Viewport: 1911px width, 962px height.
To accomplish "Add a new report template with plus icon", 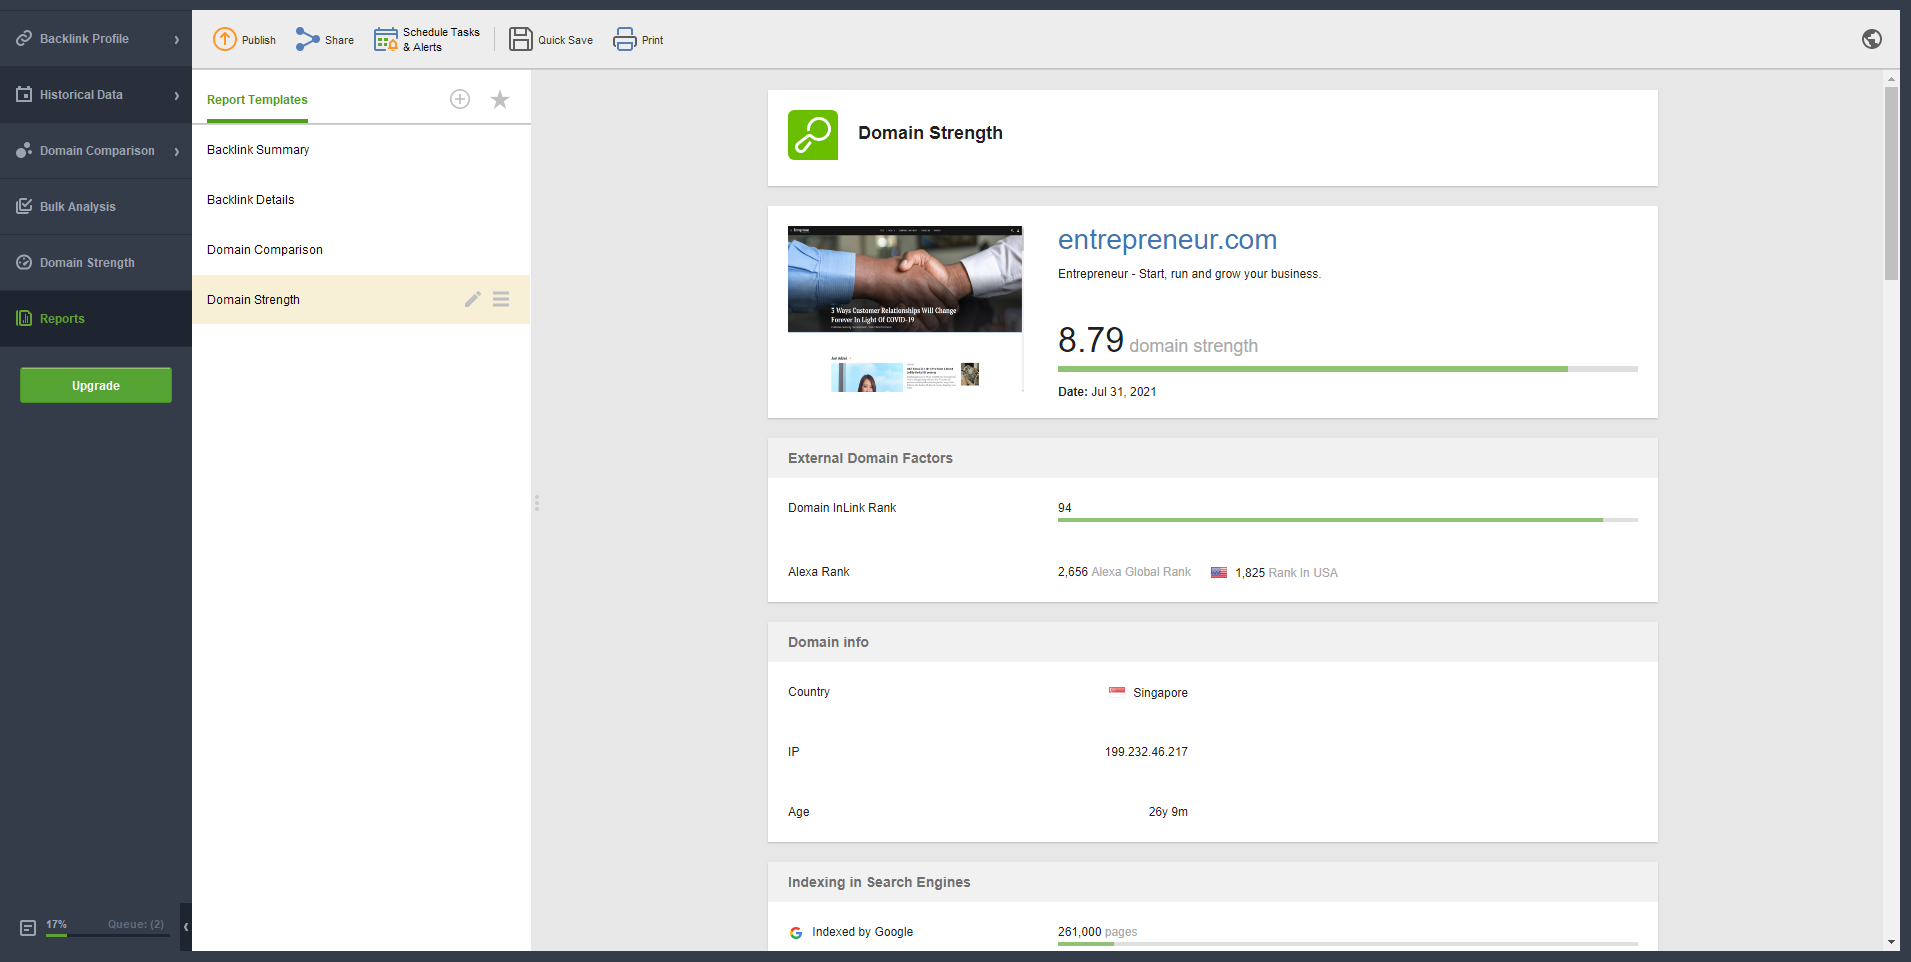I will tap(460, 99).
